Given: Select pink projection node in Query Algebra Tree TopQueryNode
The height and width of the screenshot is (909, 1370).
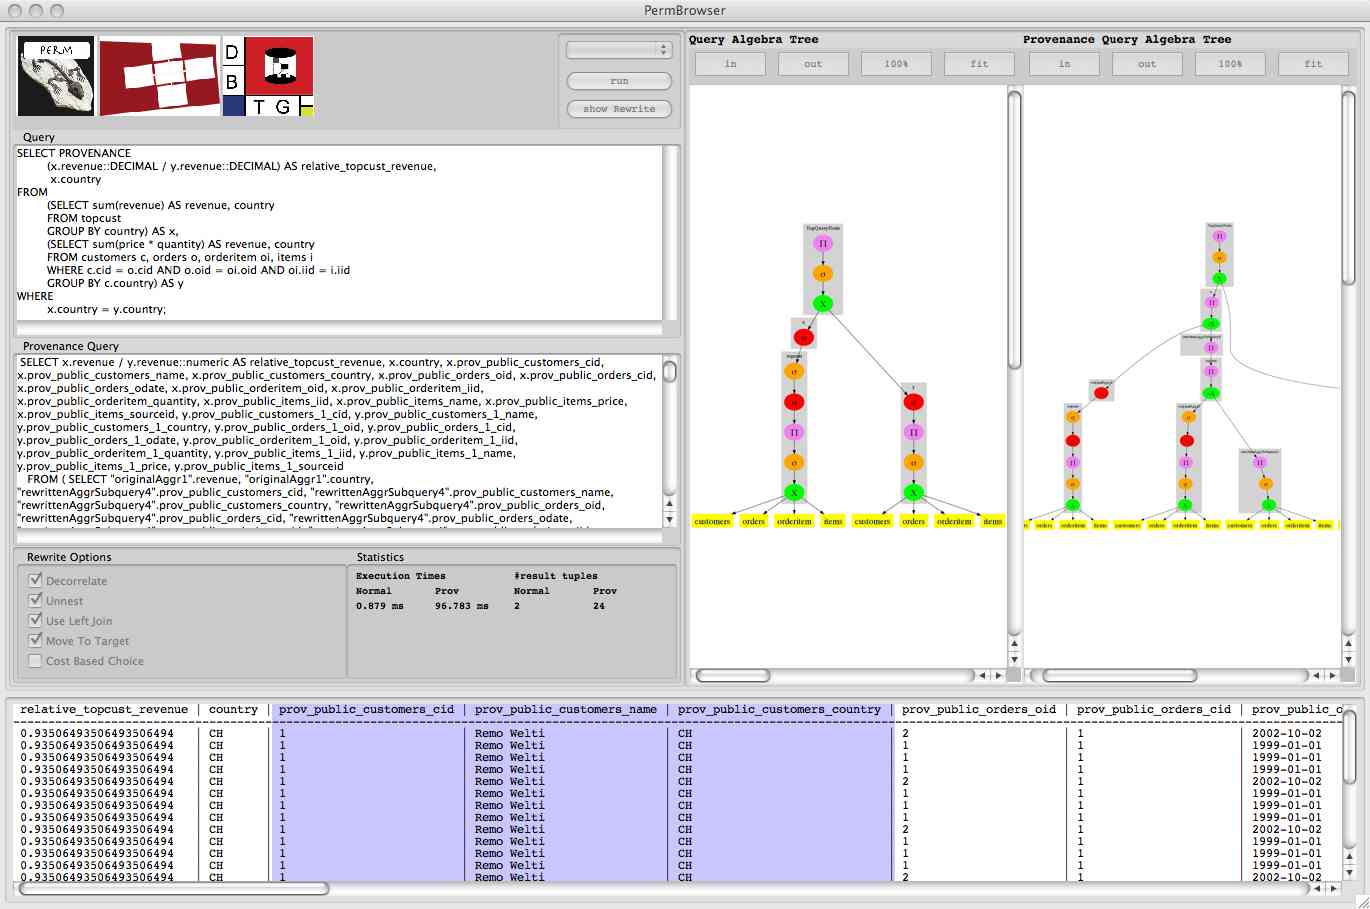Looking at the screenshot, I should point(823,243).
